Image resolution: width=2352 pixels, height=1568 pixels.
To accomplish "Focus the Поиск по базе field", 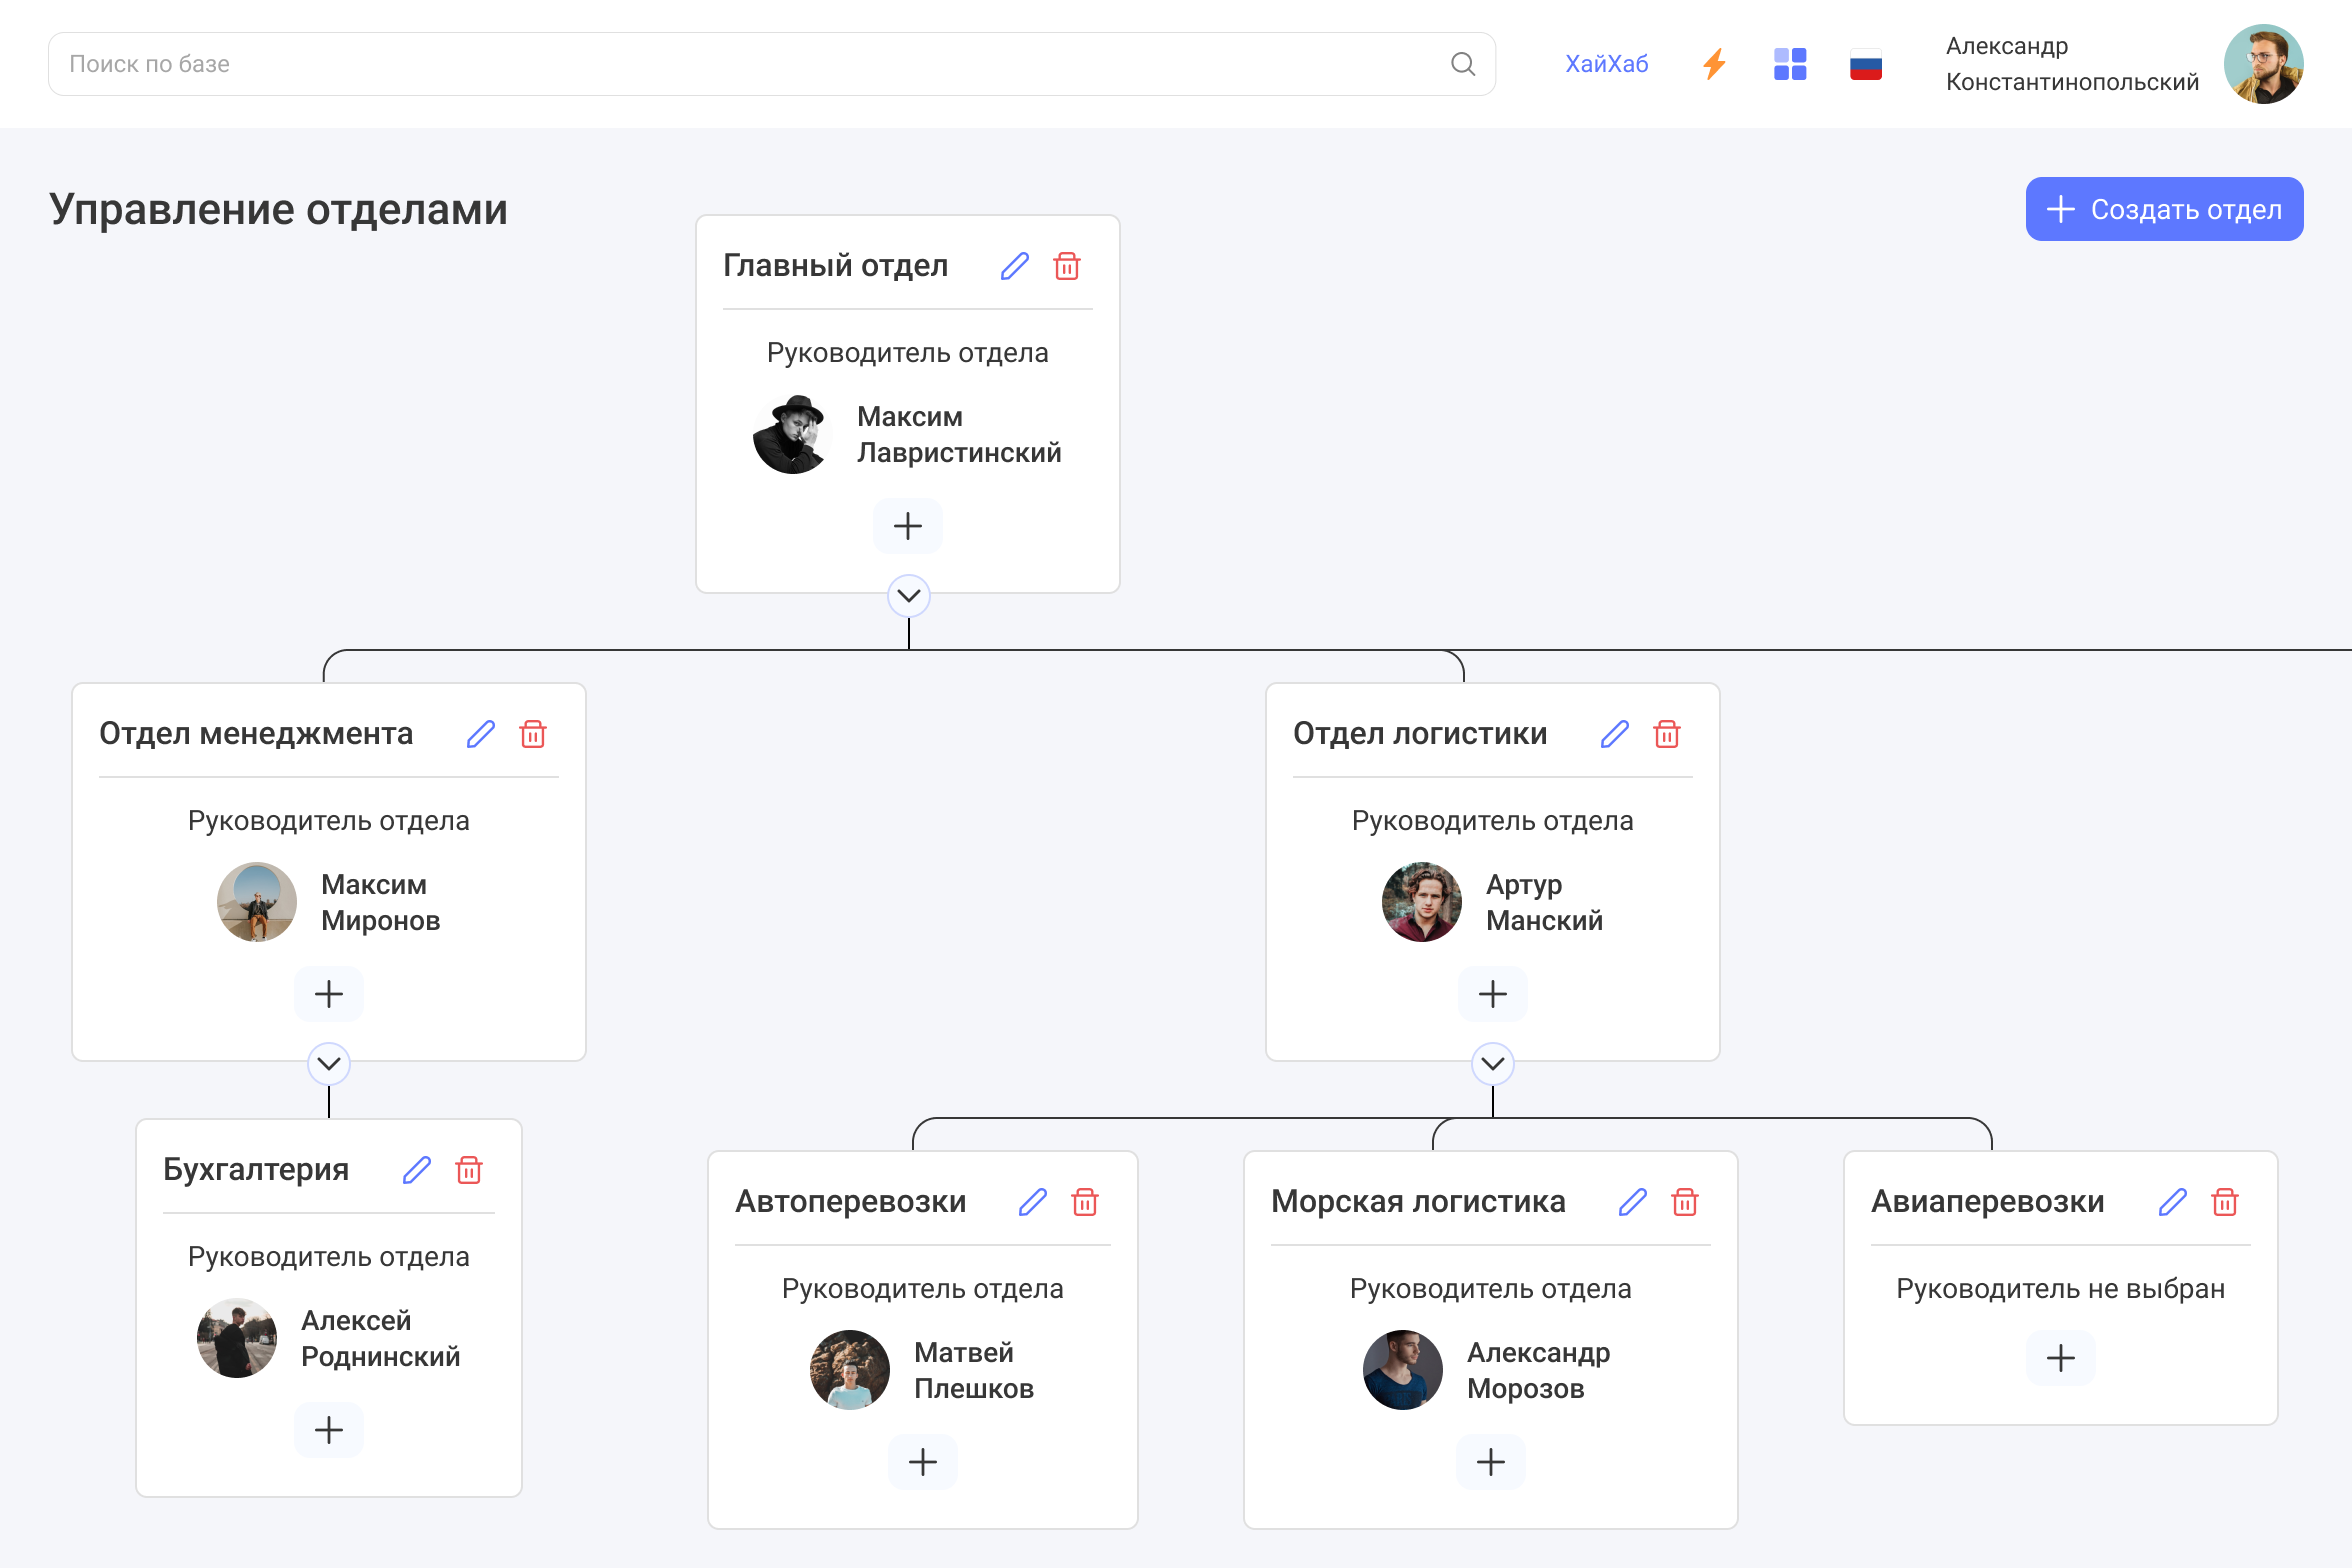I will (750, 64).
